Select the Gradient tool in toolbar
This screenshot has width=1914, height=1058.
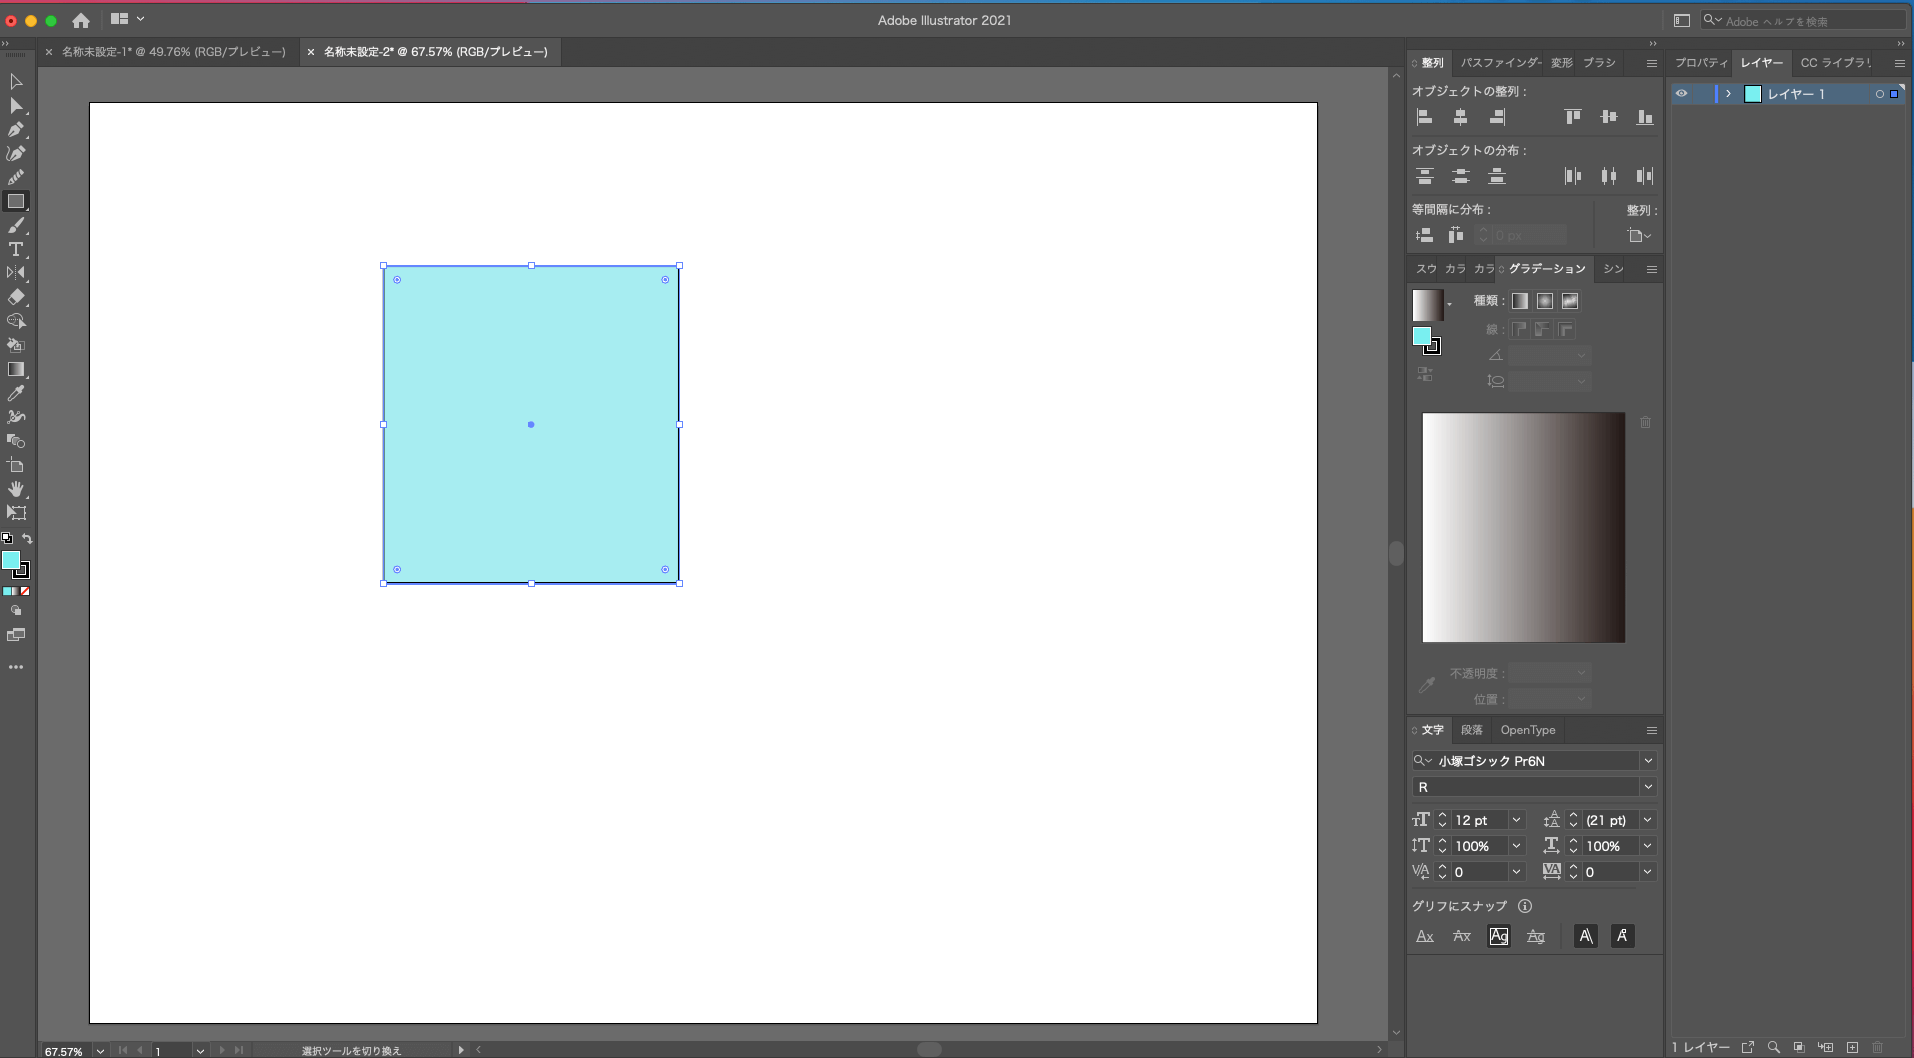pos(16,369)
